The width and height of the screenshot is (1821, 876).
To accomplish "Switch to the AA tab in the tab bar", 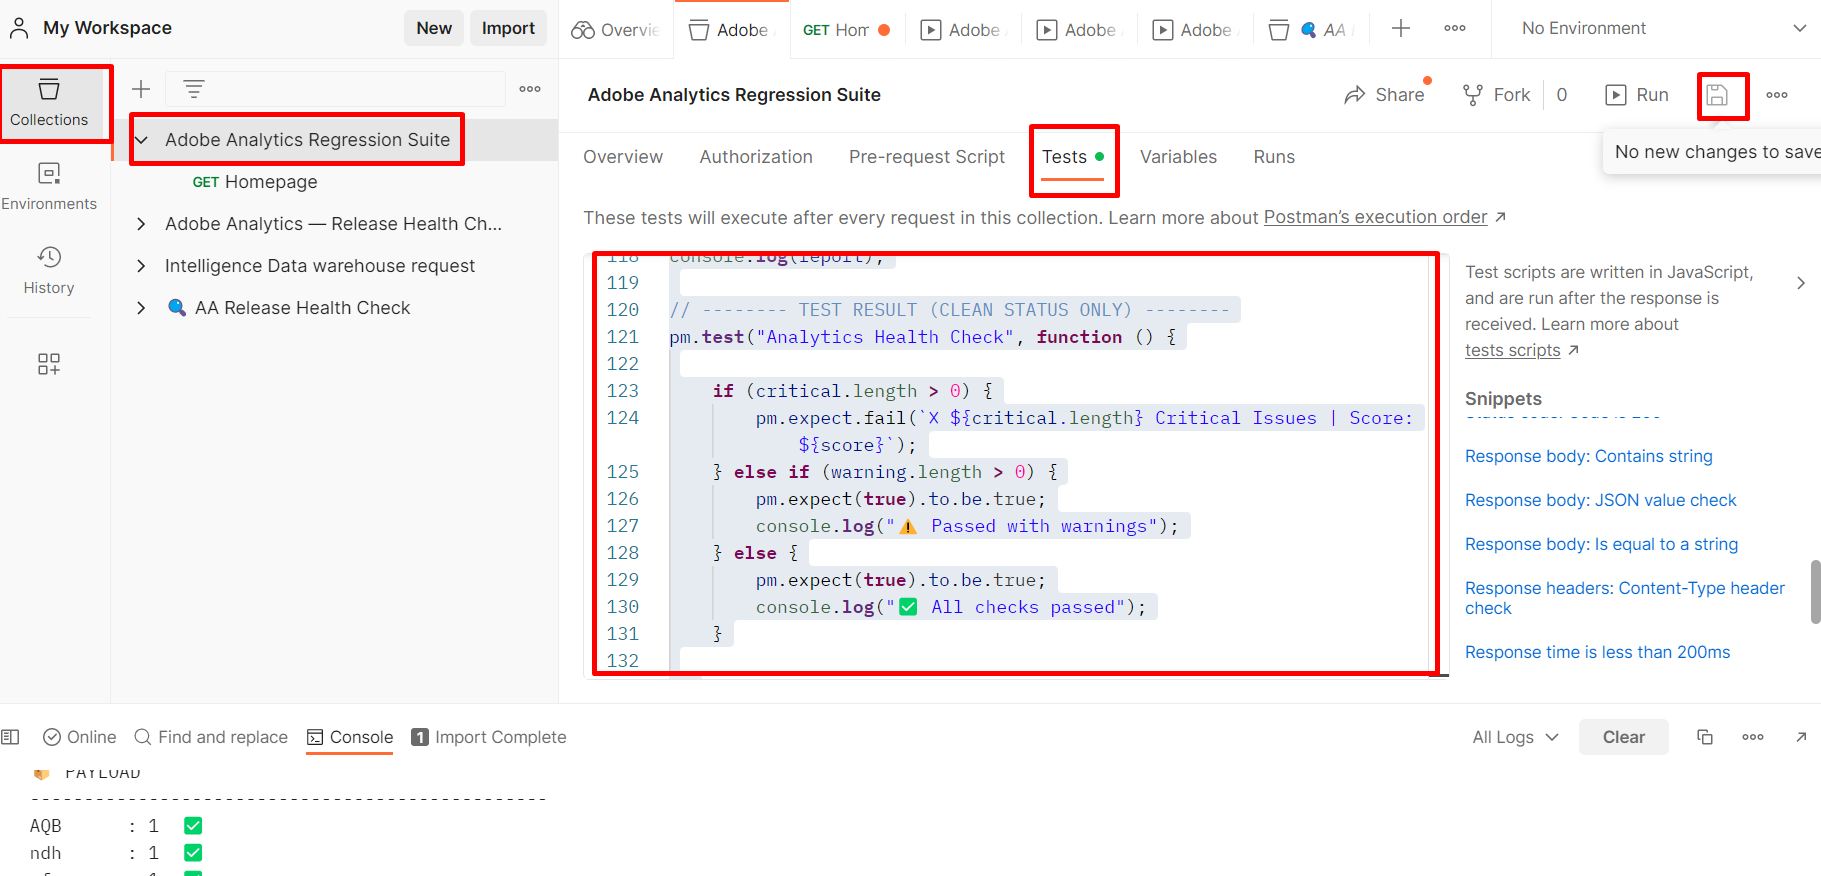I will point(1310,30).
